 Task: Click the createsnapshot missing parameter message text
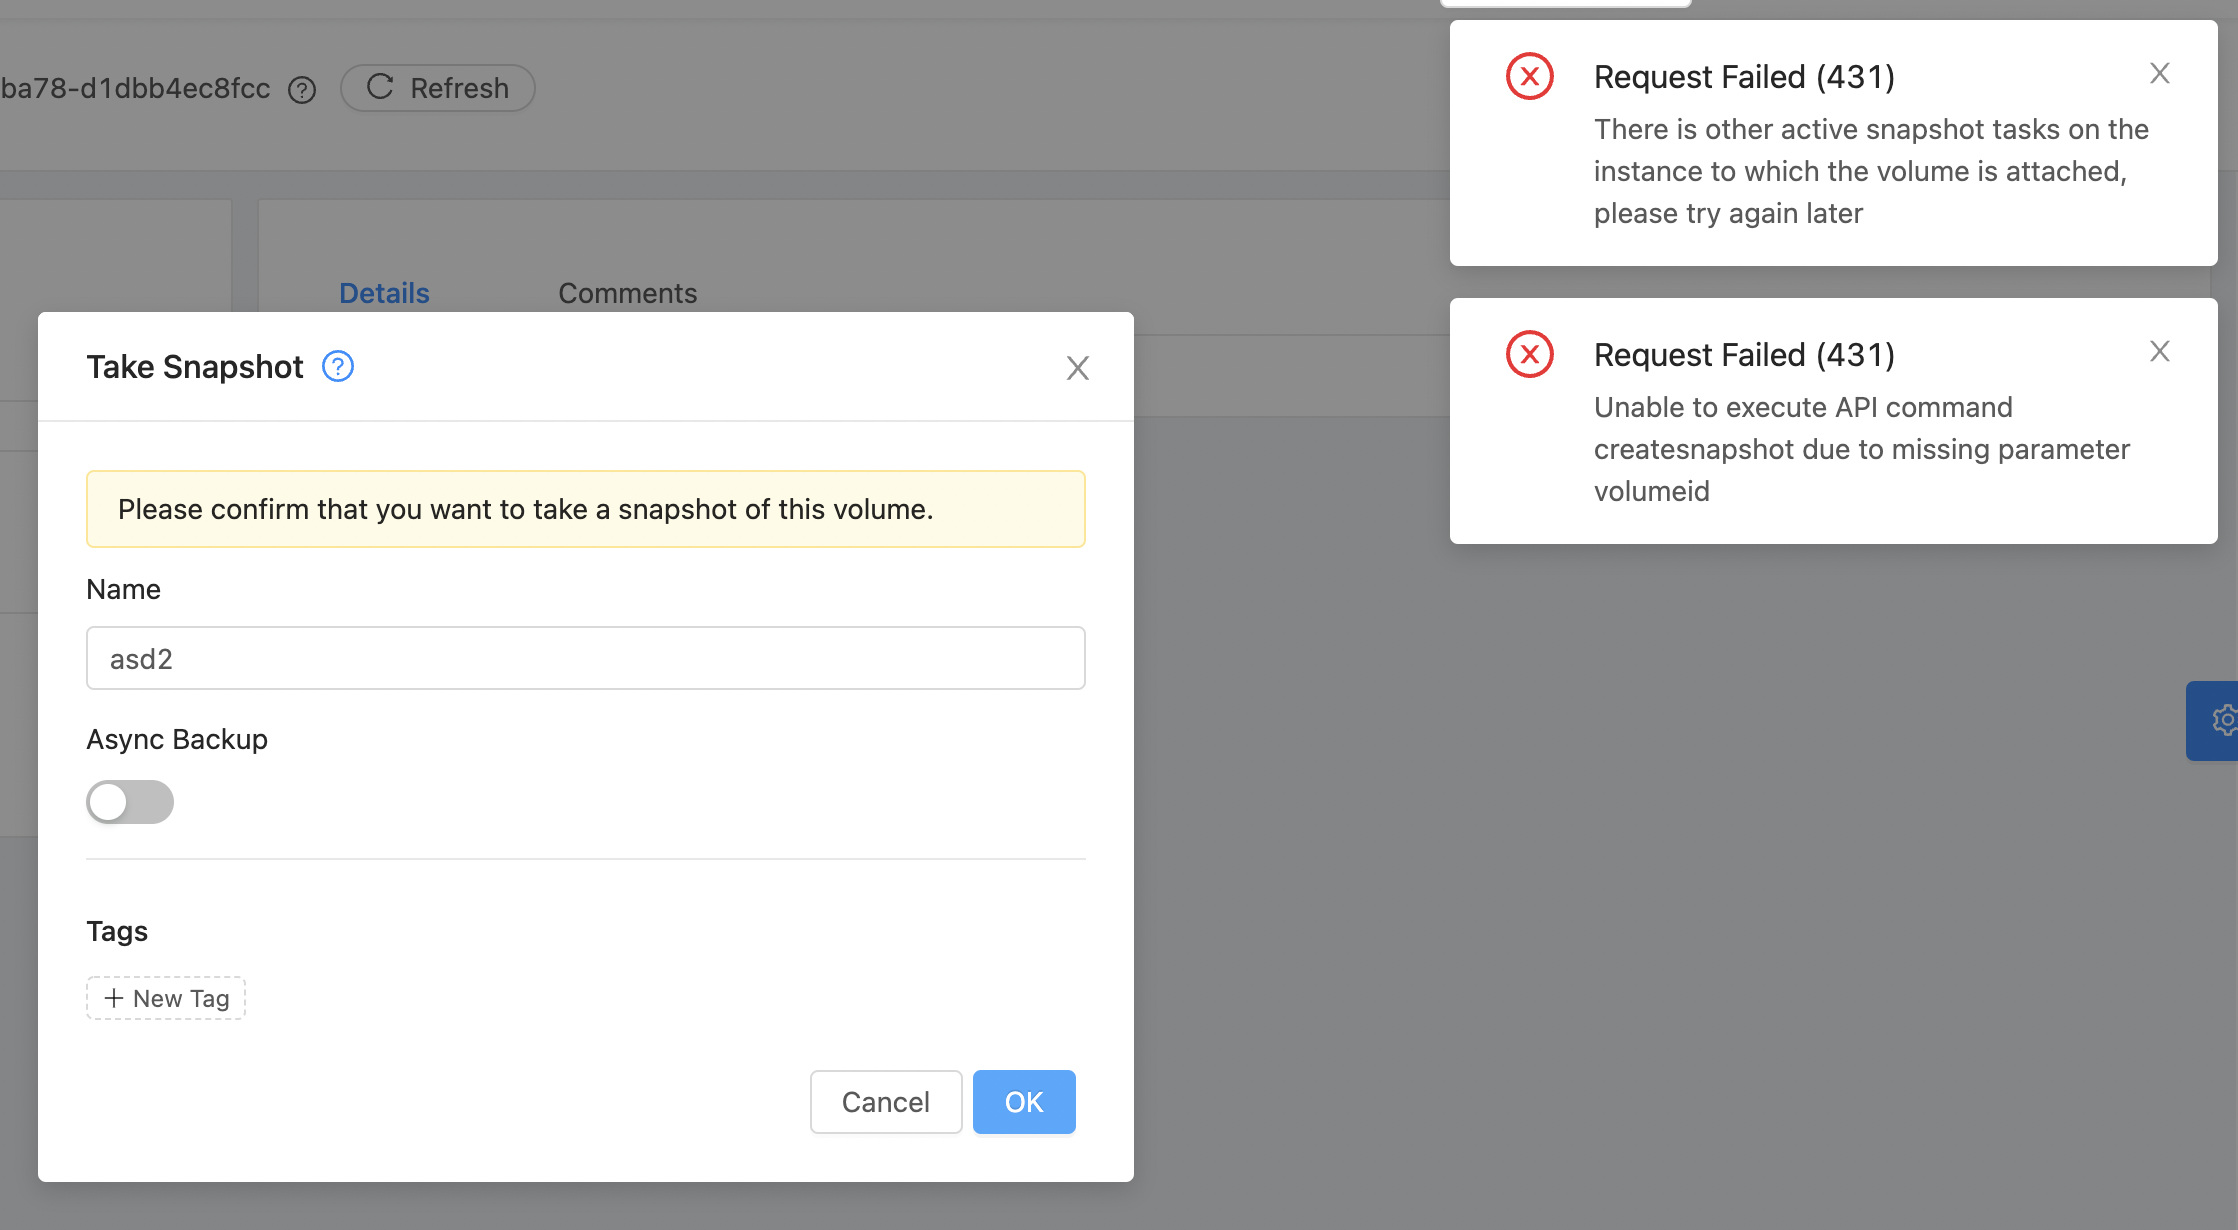tap(1860, 449)
